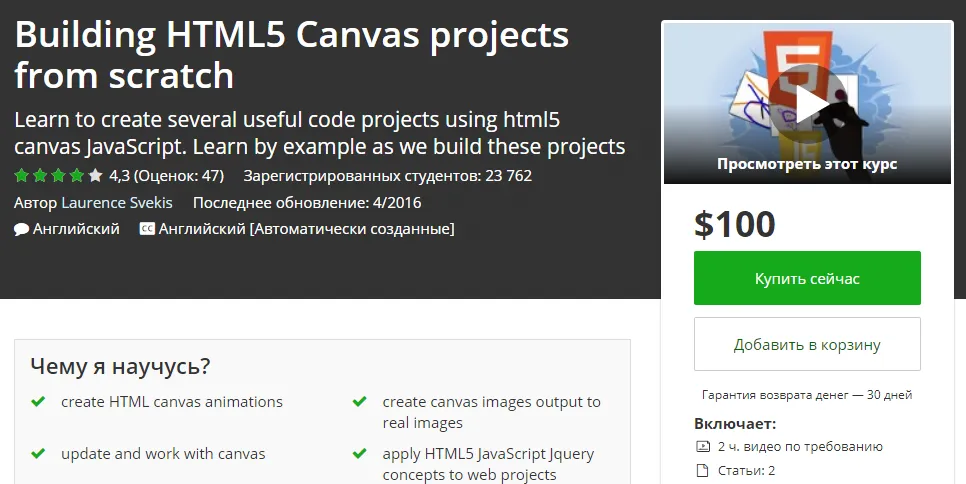
Task: Click the video on demand icon
Action: [x=702, y=447]
